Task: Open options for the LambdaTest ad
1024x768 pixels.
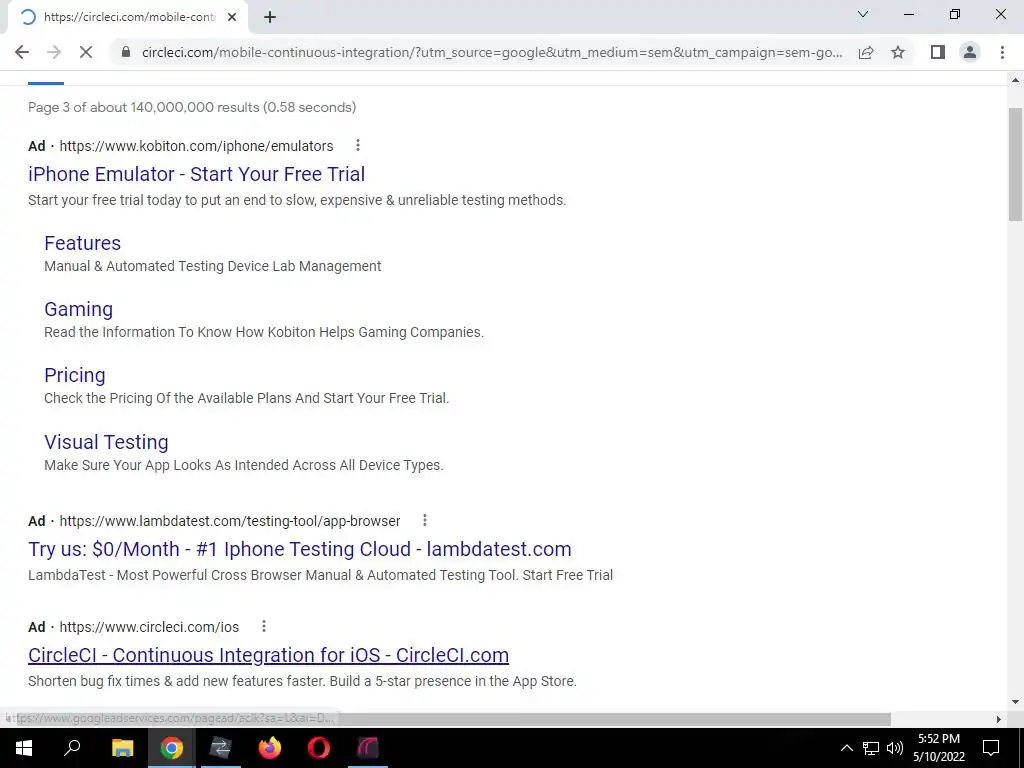Action: 424,520
